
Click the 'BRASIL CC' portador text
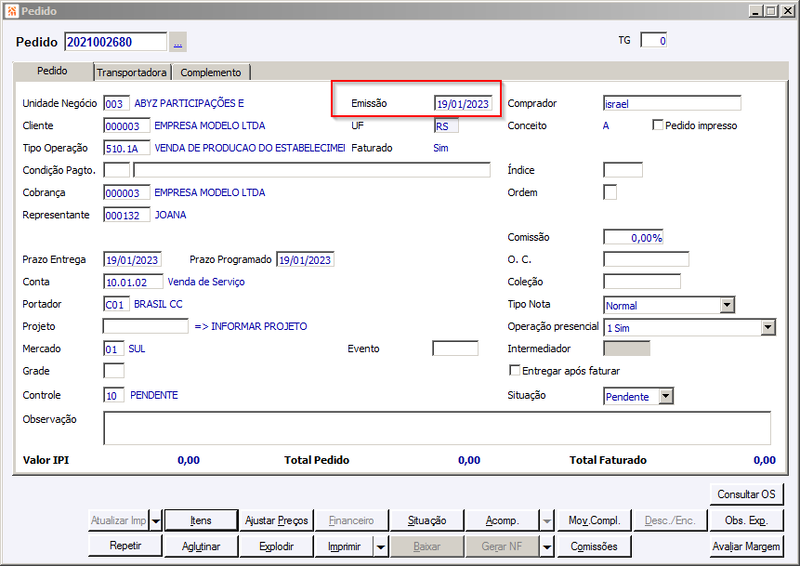tap(158, 304)
